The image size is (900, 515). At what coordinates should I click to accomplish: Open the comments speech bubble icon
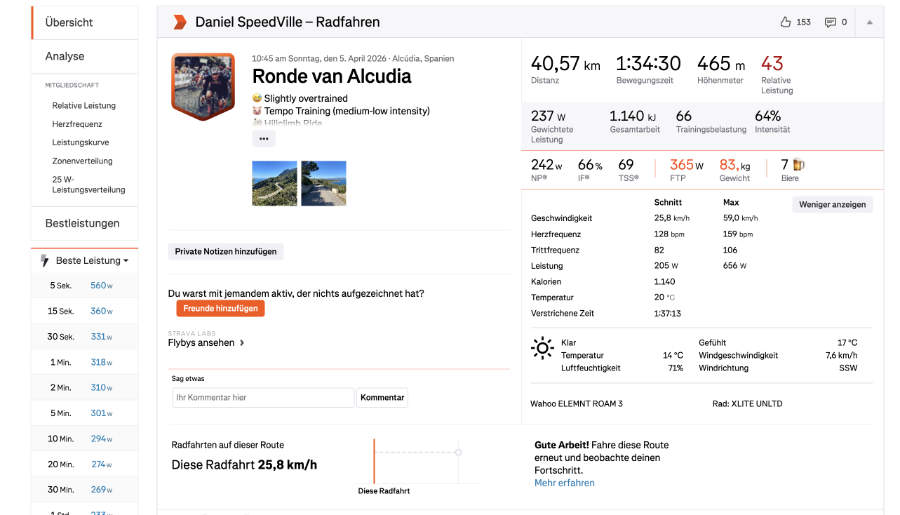(x=830, y=22)
